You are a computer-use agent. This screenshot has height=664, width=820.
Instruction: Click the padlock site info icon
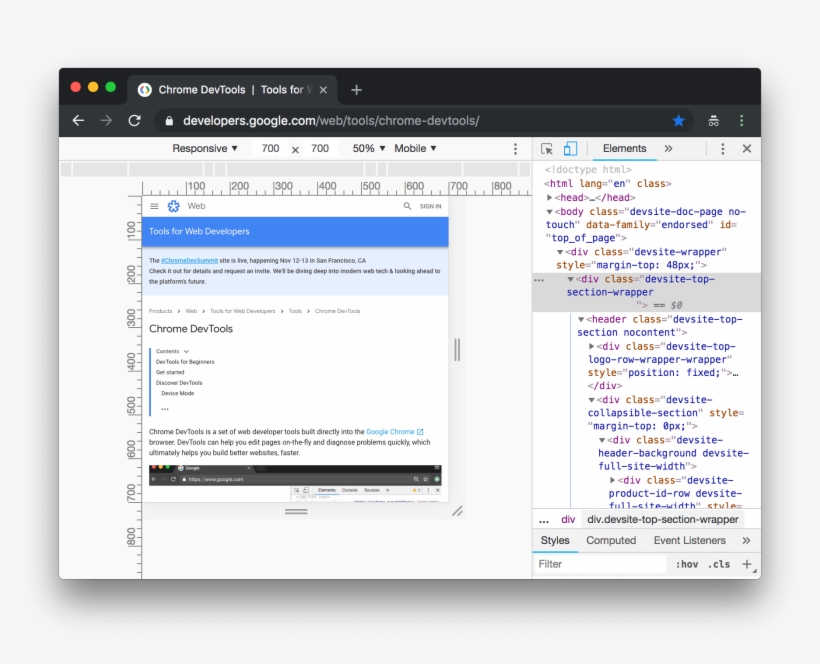169,121
